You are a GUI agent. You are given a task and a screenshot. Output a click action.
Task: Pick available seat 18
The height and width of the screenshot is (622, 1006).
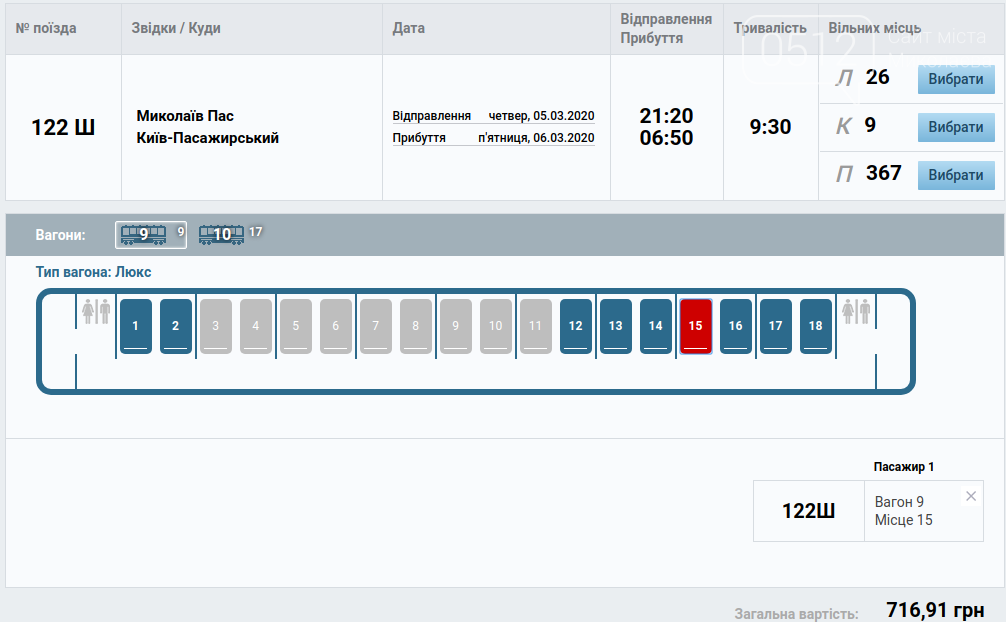point(815,326)
